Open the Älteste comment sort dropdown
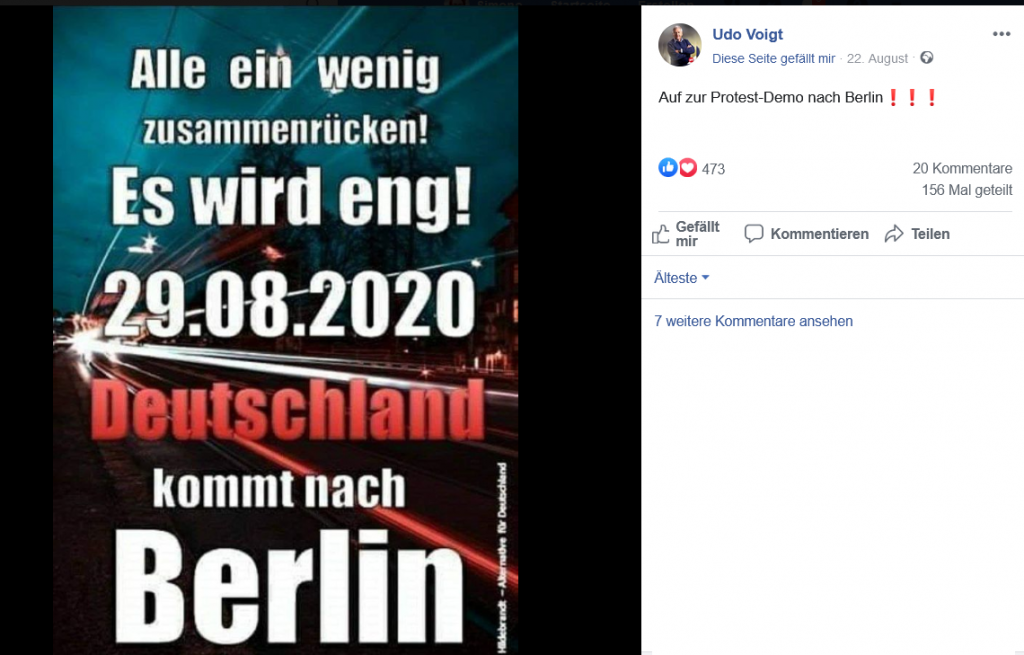This screenshot has width=1024, height=655. [x=681, y=278]
